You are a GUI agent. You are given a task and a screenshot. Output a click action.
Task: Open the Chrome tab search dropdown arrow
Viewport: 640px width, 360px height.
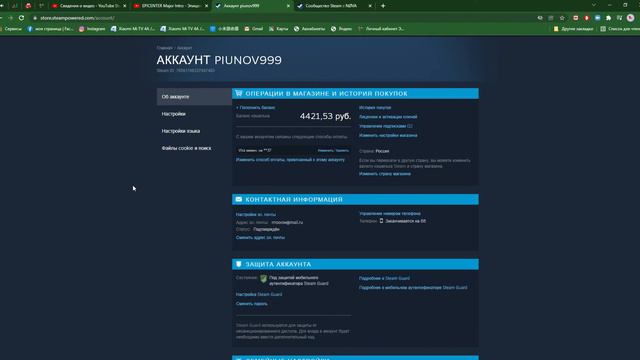(x=594, y=5)
